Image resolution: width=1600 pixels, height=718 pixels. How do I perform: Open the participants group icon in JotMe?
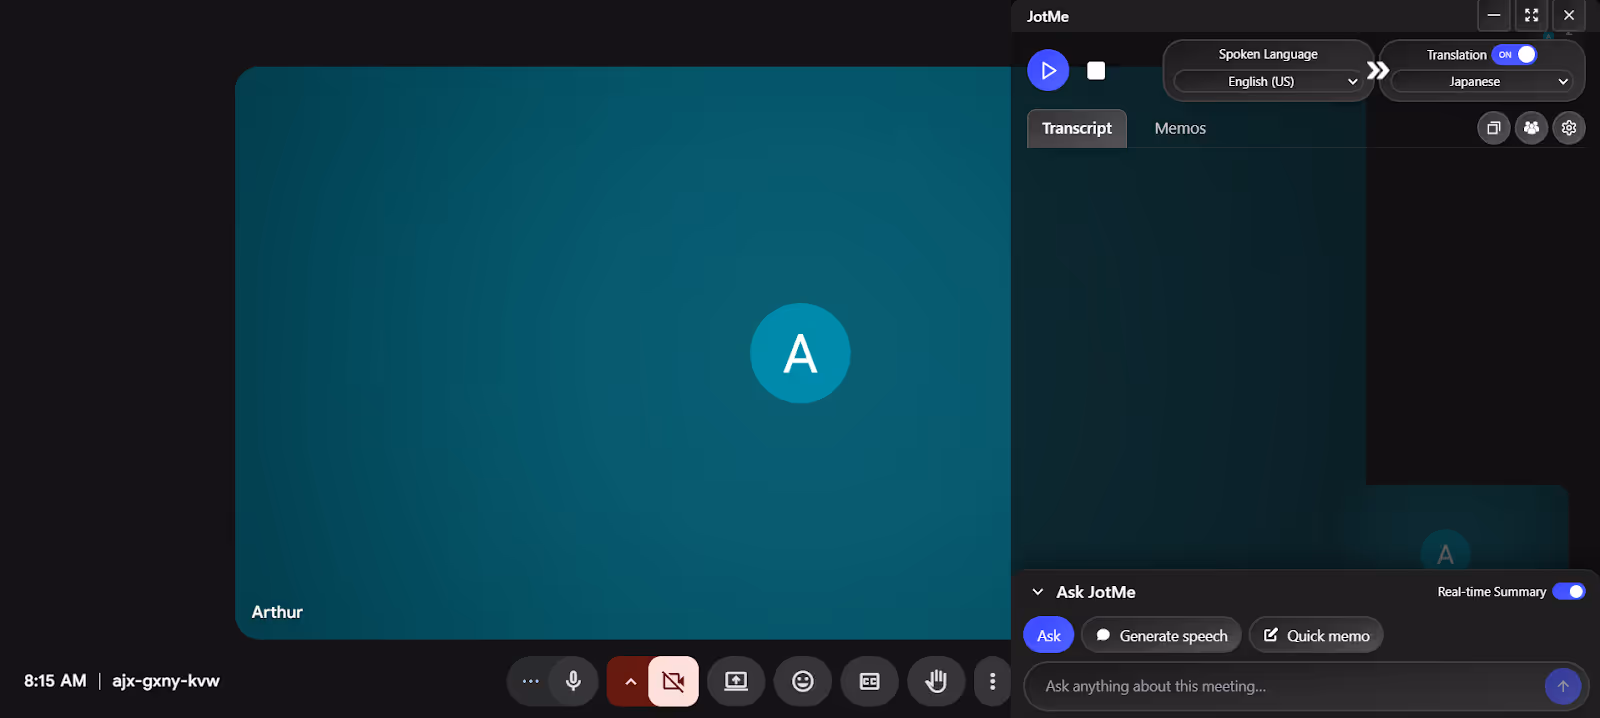(1531, 127)
